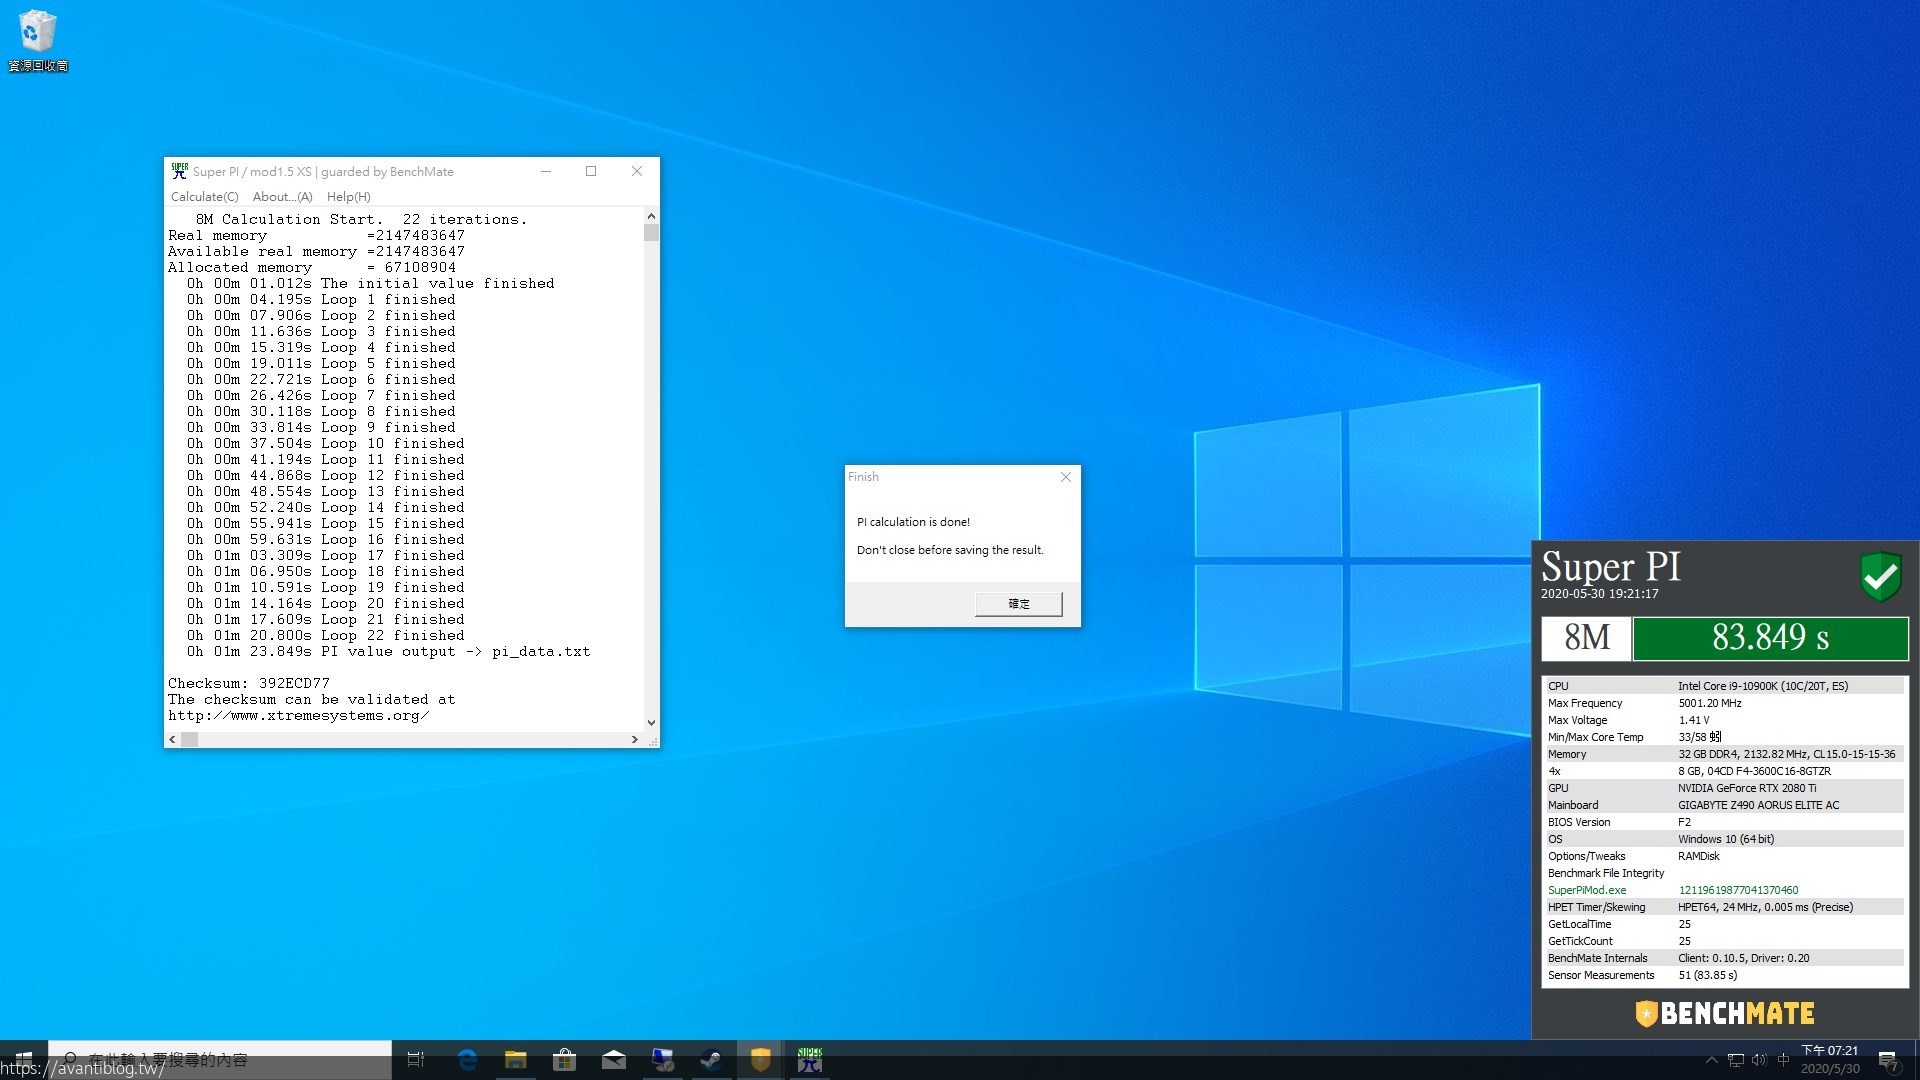Screen dimensions: 1920x1080
Task: Close the Super PI window
Action: click(x=637, y=171)
